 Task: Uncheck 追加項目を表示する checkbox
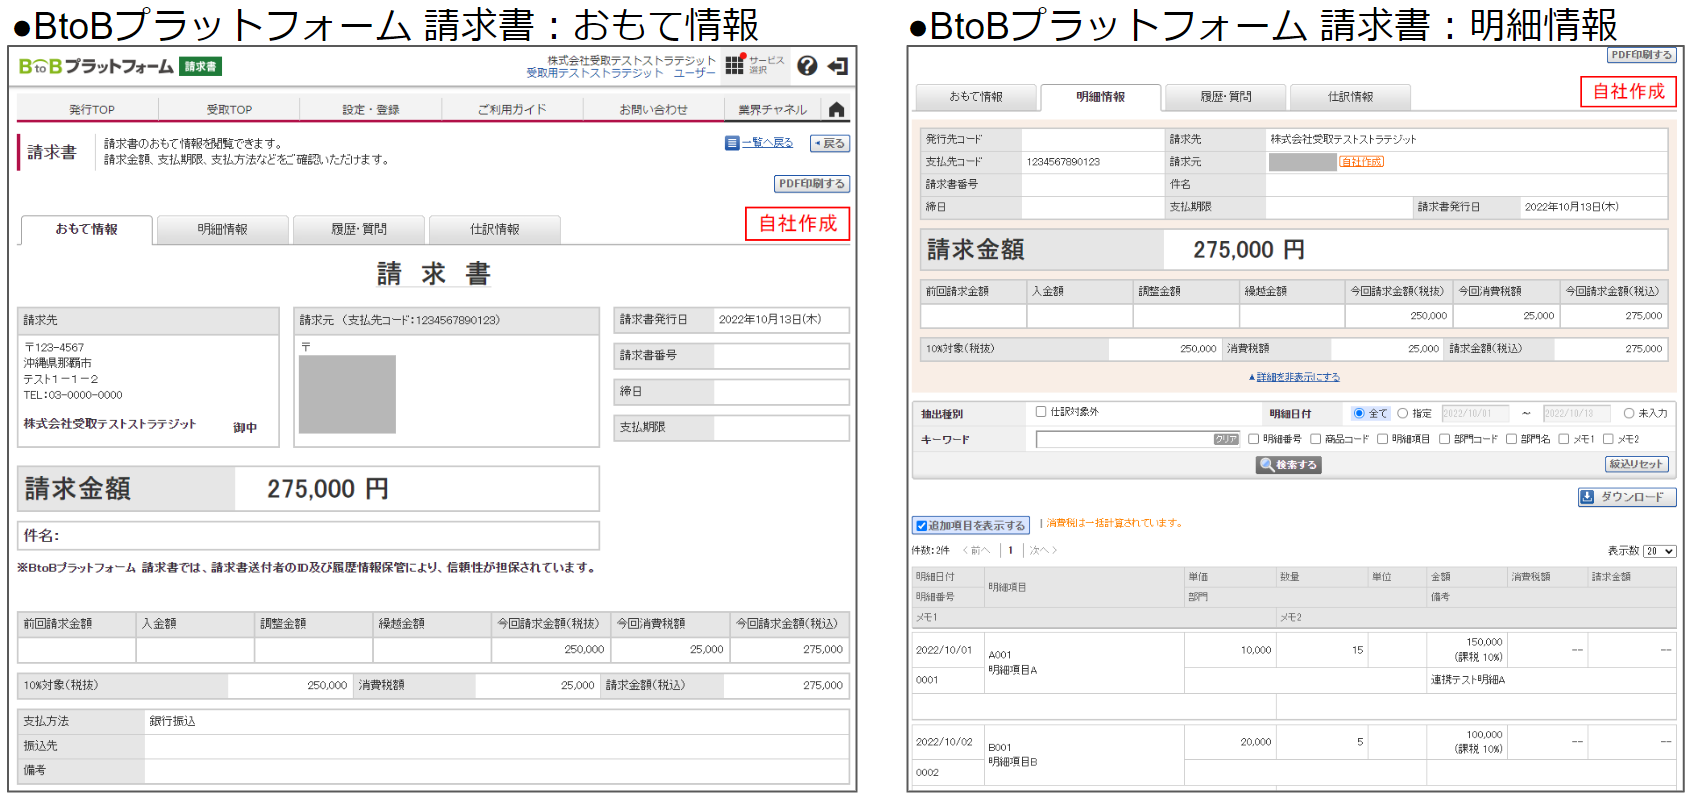(x=921, y=526)
